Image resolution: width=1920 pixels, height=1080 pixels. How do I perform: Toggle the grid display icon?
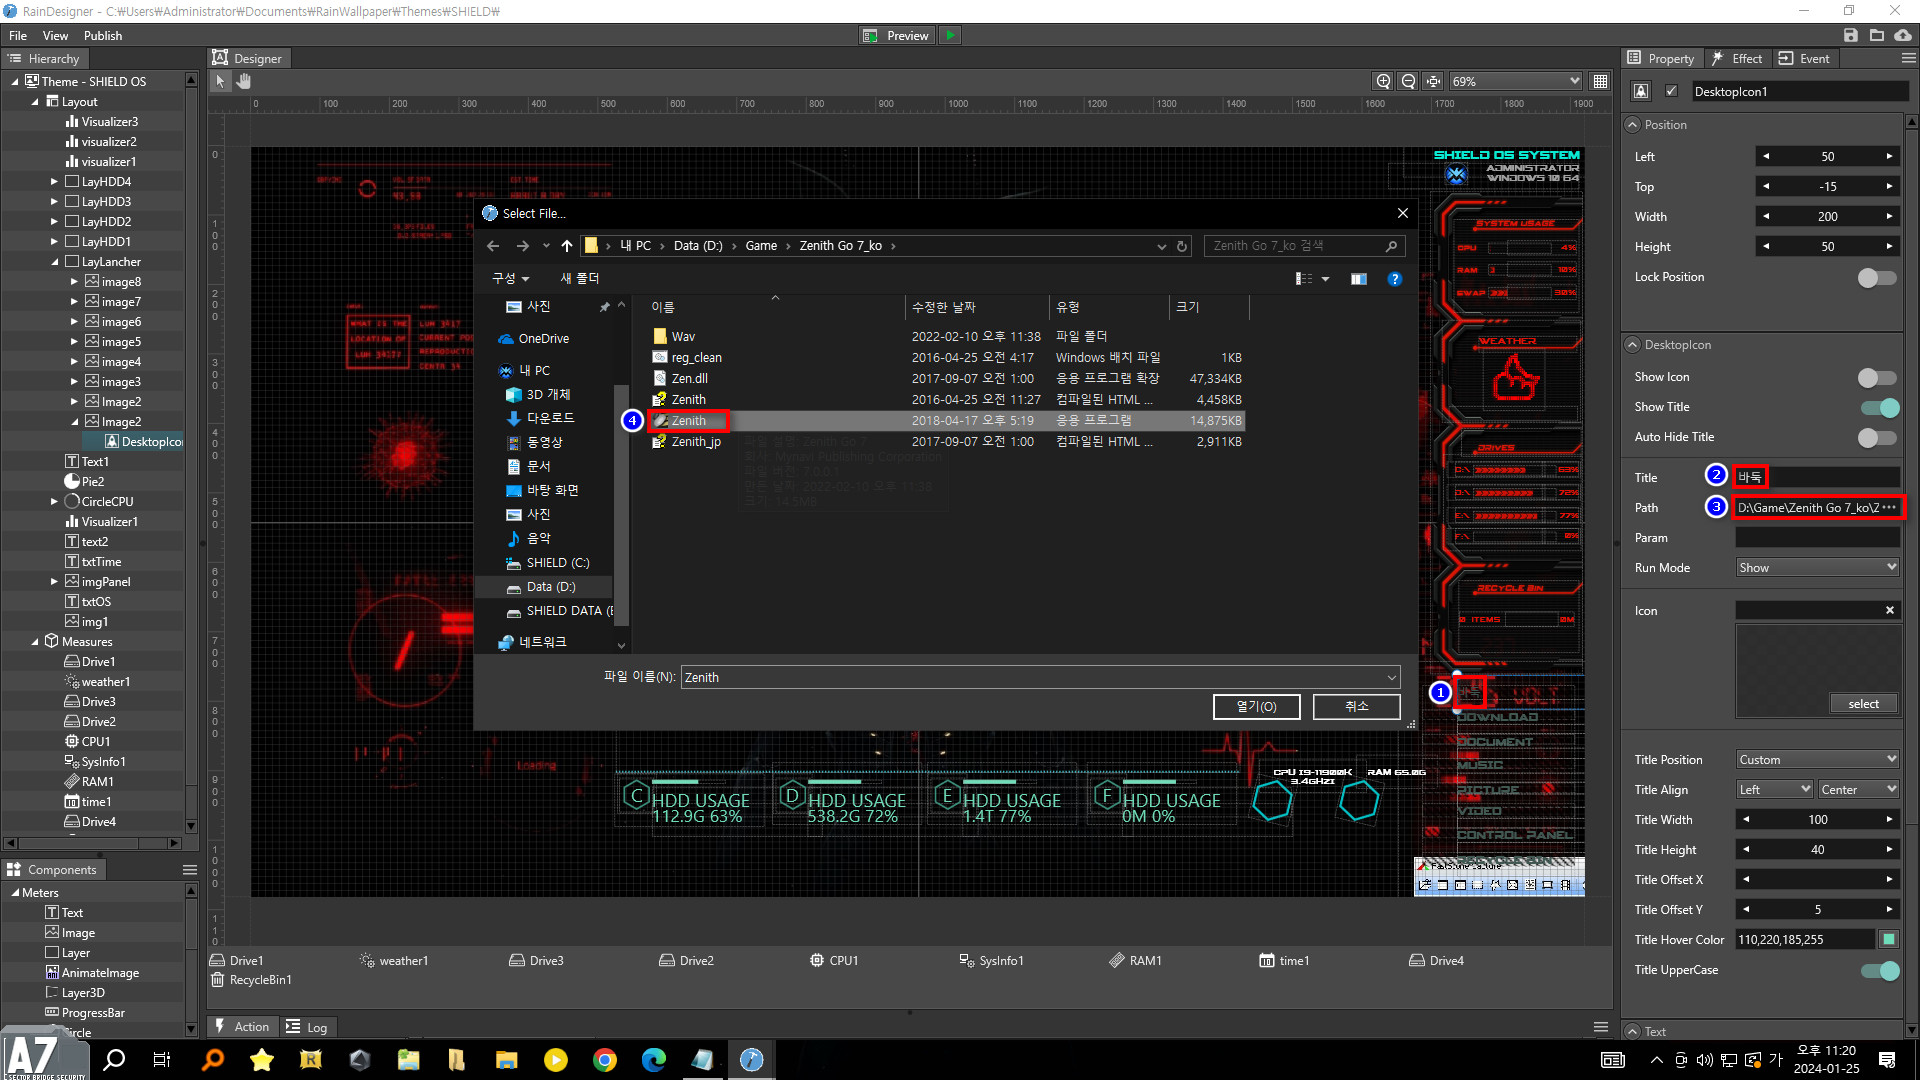pyautogui.click(x=1600, y=81)
